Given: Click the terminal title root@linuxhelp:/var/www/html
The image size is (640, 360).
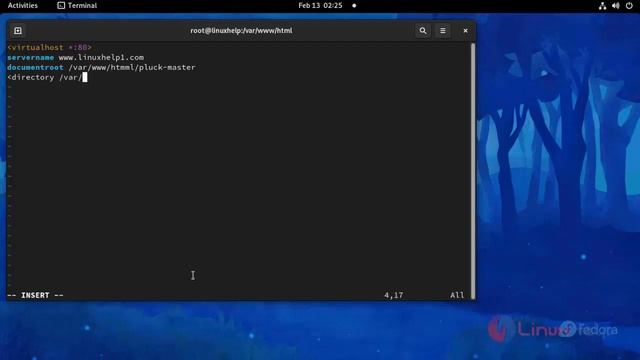Looking at the screenshot, I should pyautogui.click(x=241, y=31).
